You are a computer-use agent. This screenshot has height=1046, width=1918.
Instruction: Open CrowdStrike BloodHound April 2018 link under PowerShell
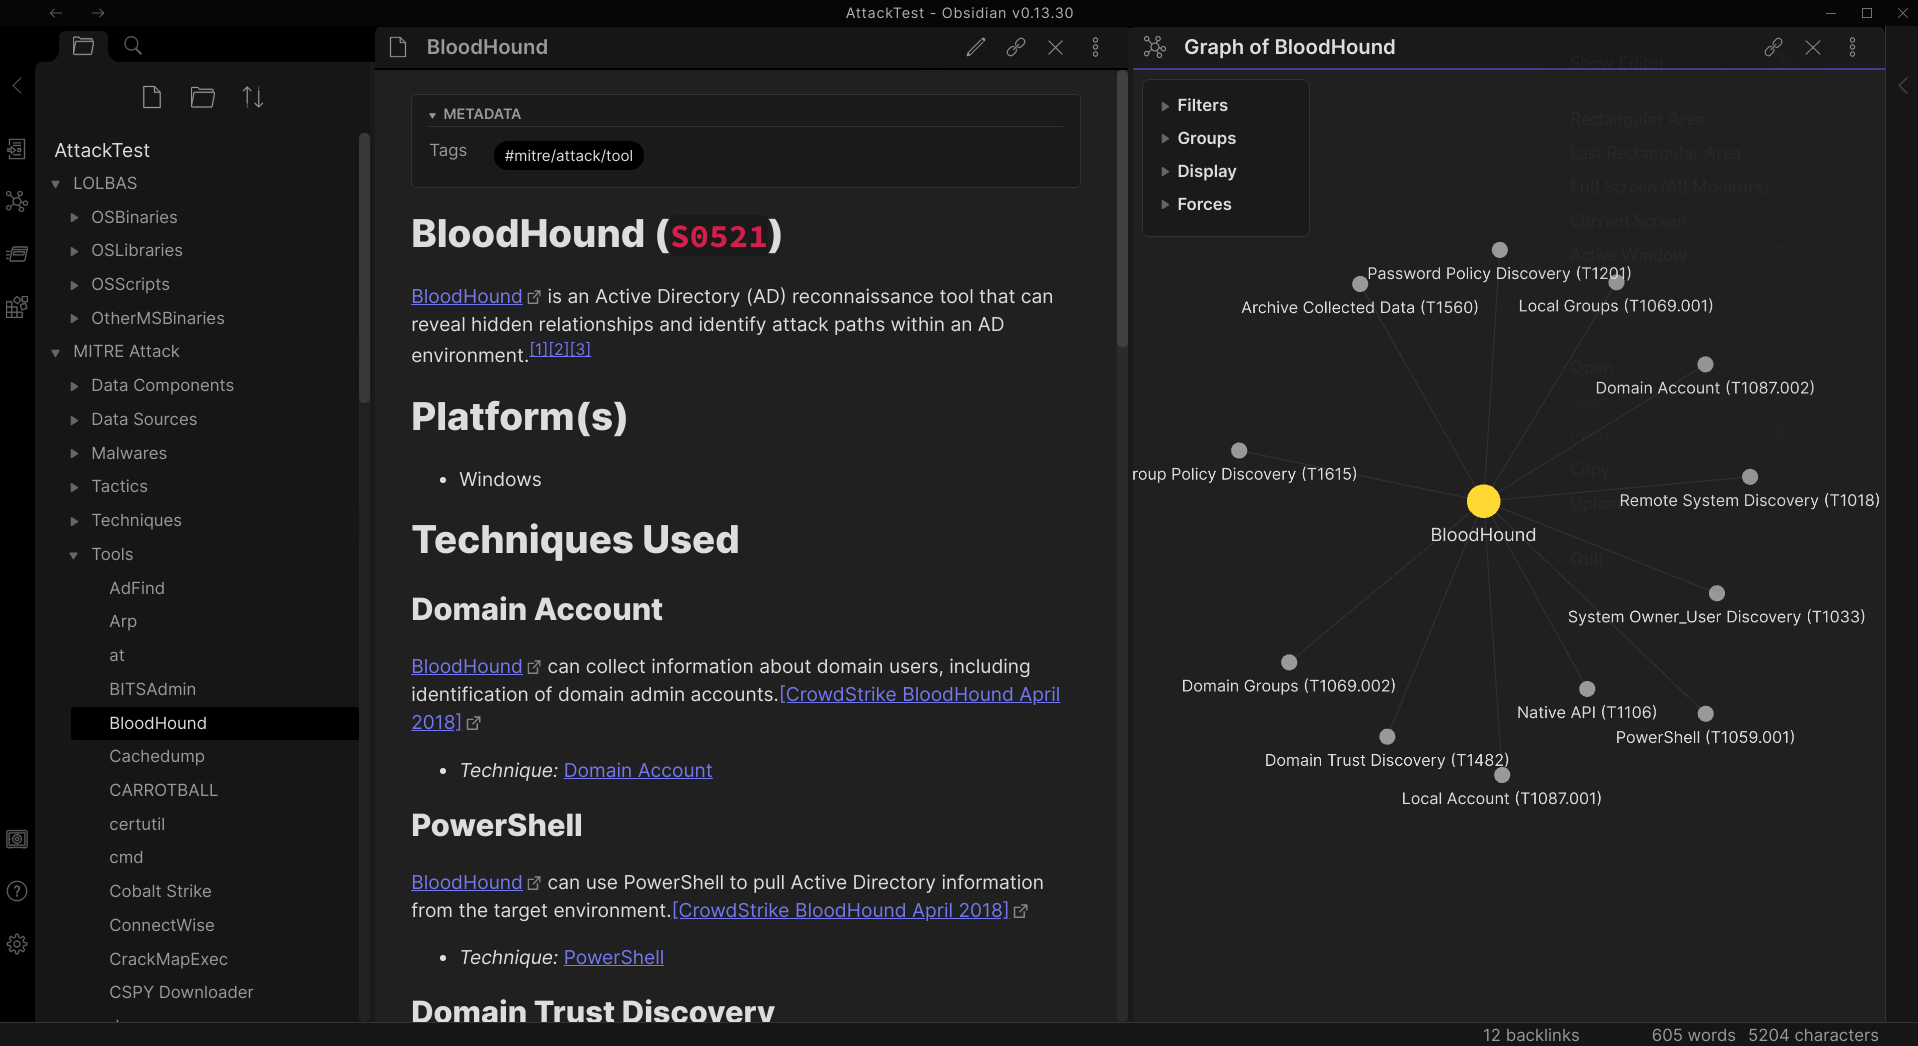[841, 910]
